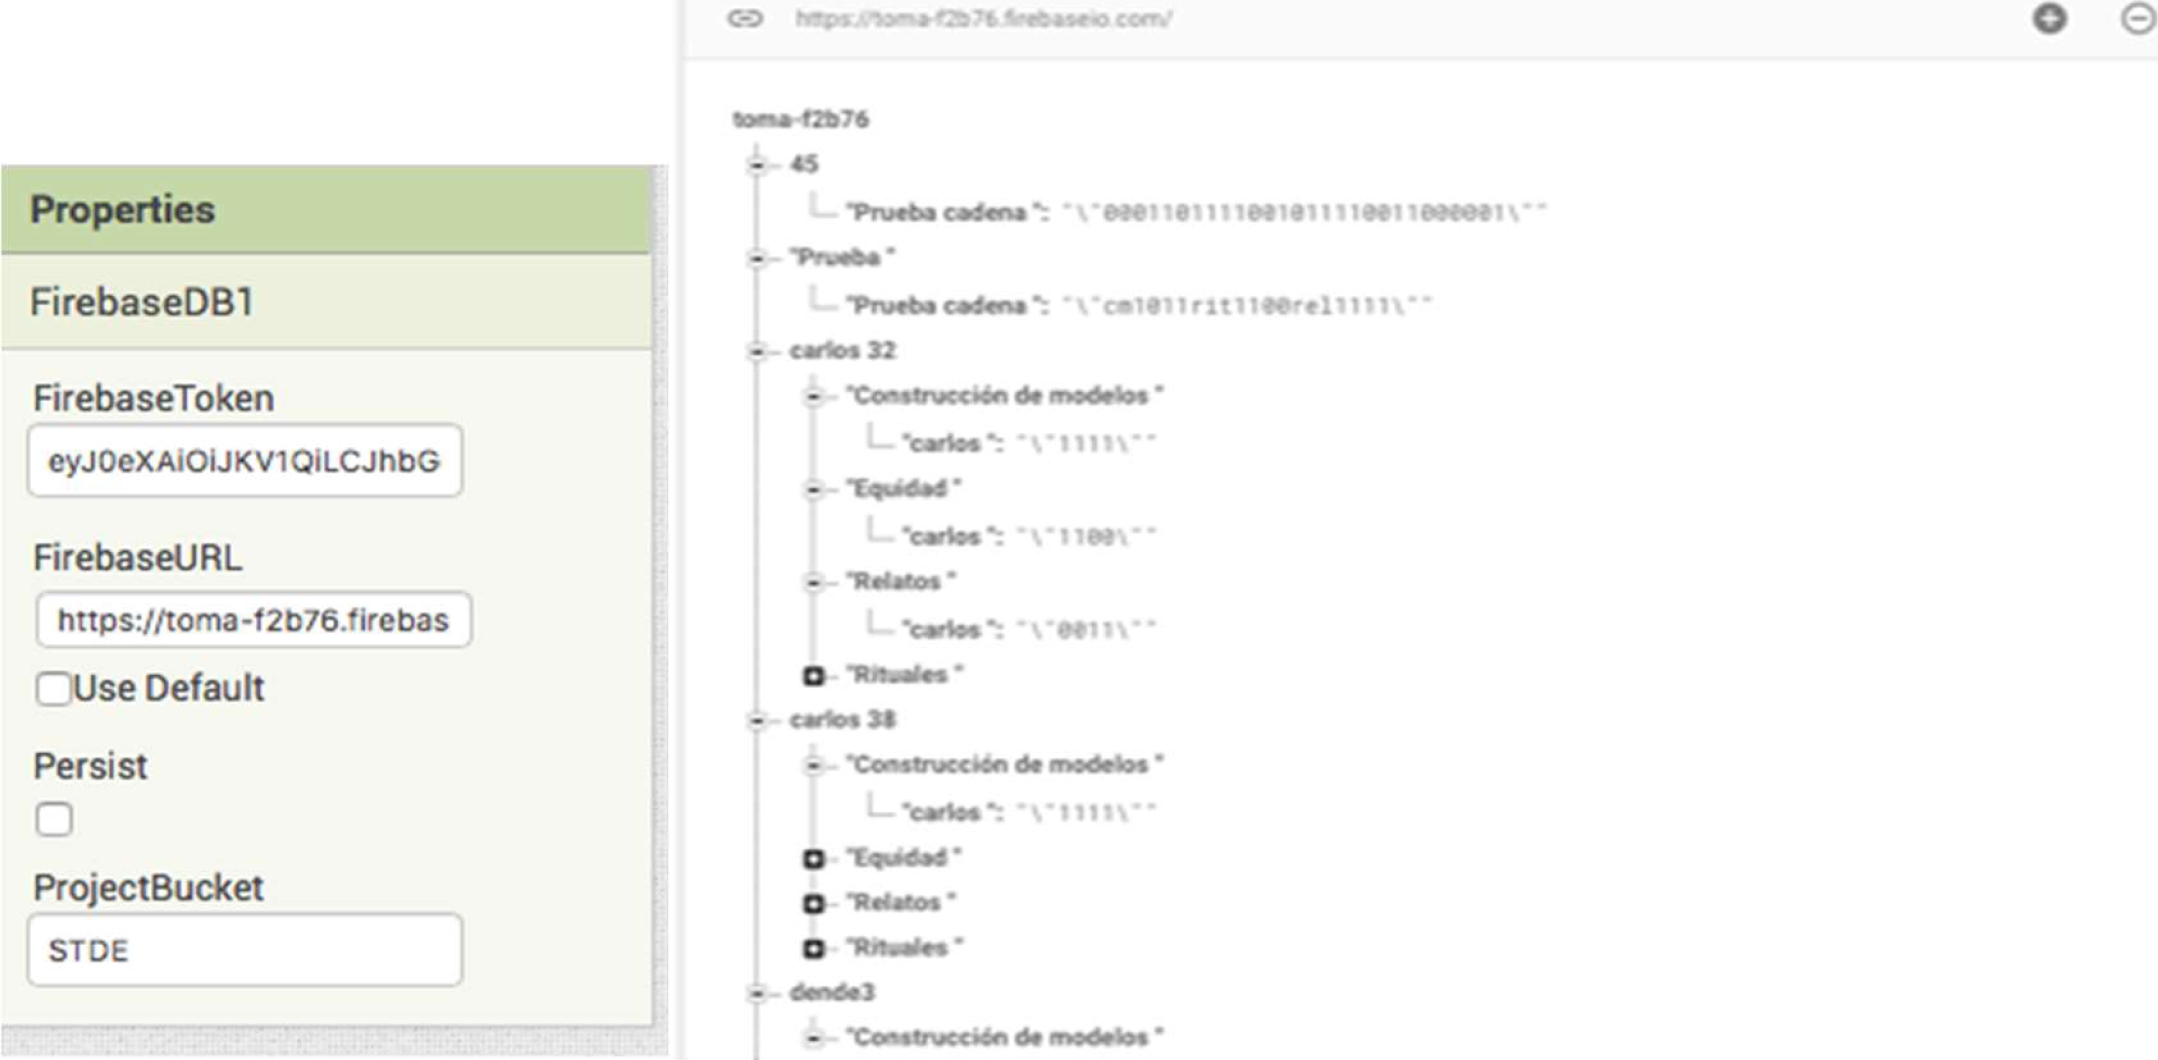Image resolution: width=2158 pixels, height=1060 pixels.
Task: Click the Firebase database URL link at top
Action: click(x=983, y=19)
